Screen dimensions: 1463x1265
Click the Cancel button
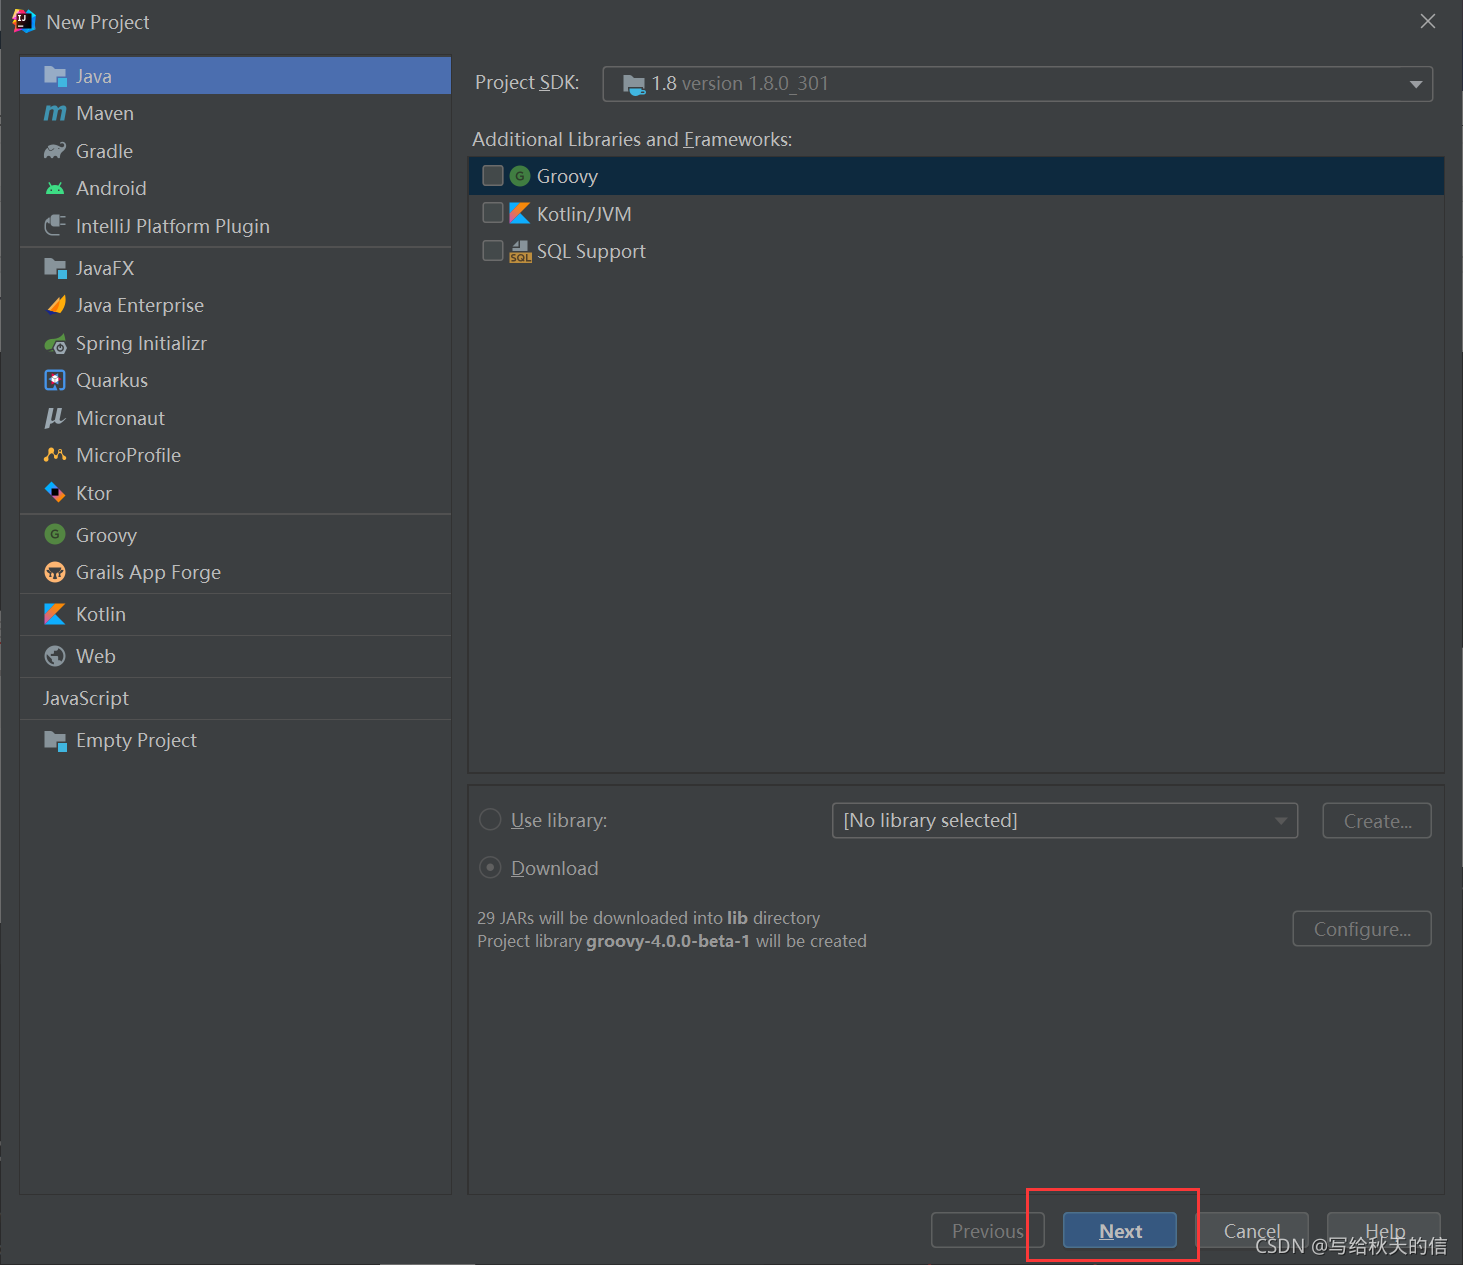[x=1252, y=1231]
